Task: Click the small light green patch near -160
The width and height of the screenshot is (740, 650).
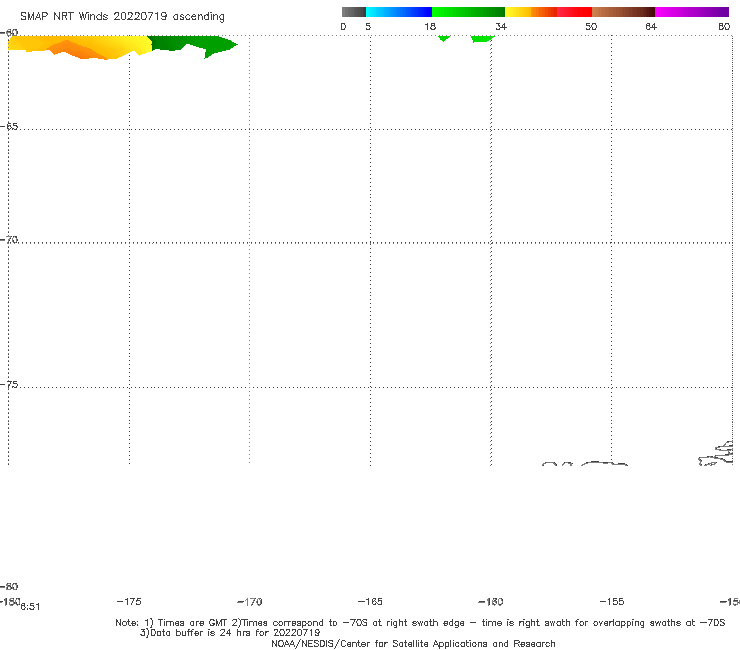Action: pos(481,39)
